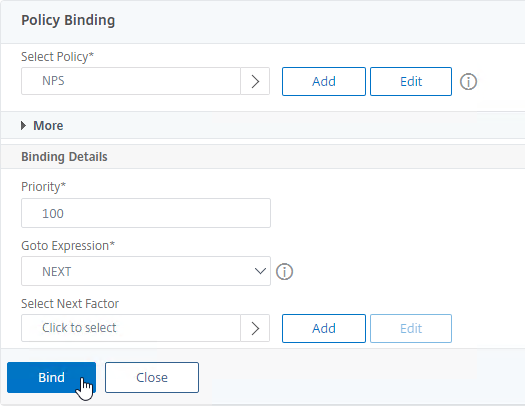525x406 pixels.
Task: Click Add for Select Next Factor
Action: (x=324, y=328)
